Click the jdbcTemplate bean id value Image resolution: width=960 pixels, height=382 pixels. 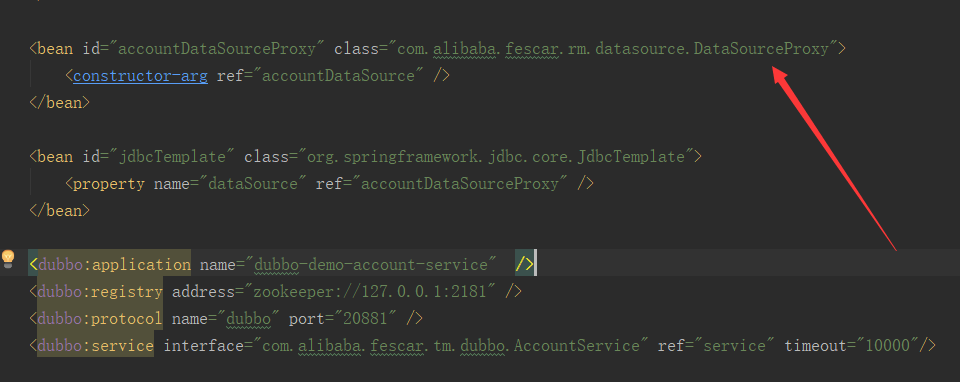(x=172, y=157)
